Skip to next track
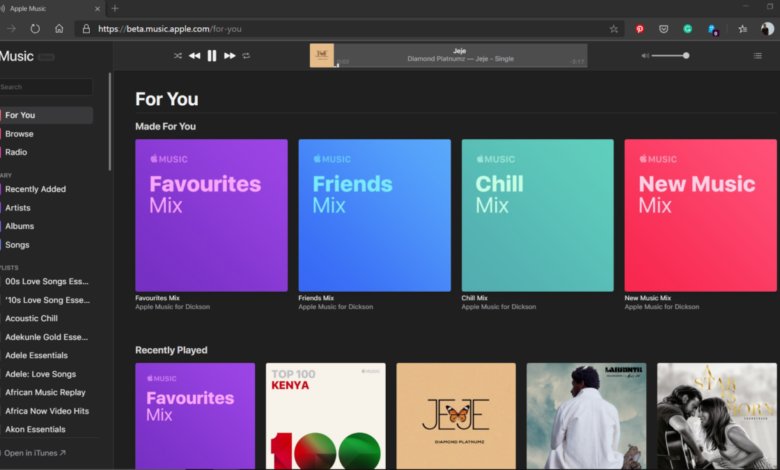780x470 pixels. tap(229, 56)
